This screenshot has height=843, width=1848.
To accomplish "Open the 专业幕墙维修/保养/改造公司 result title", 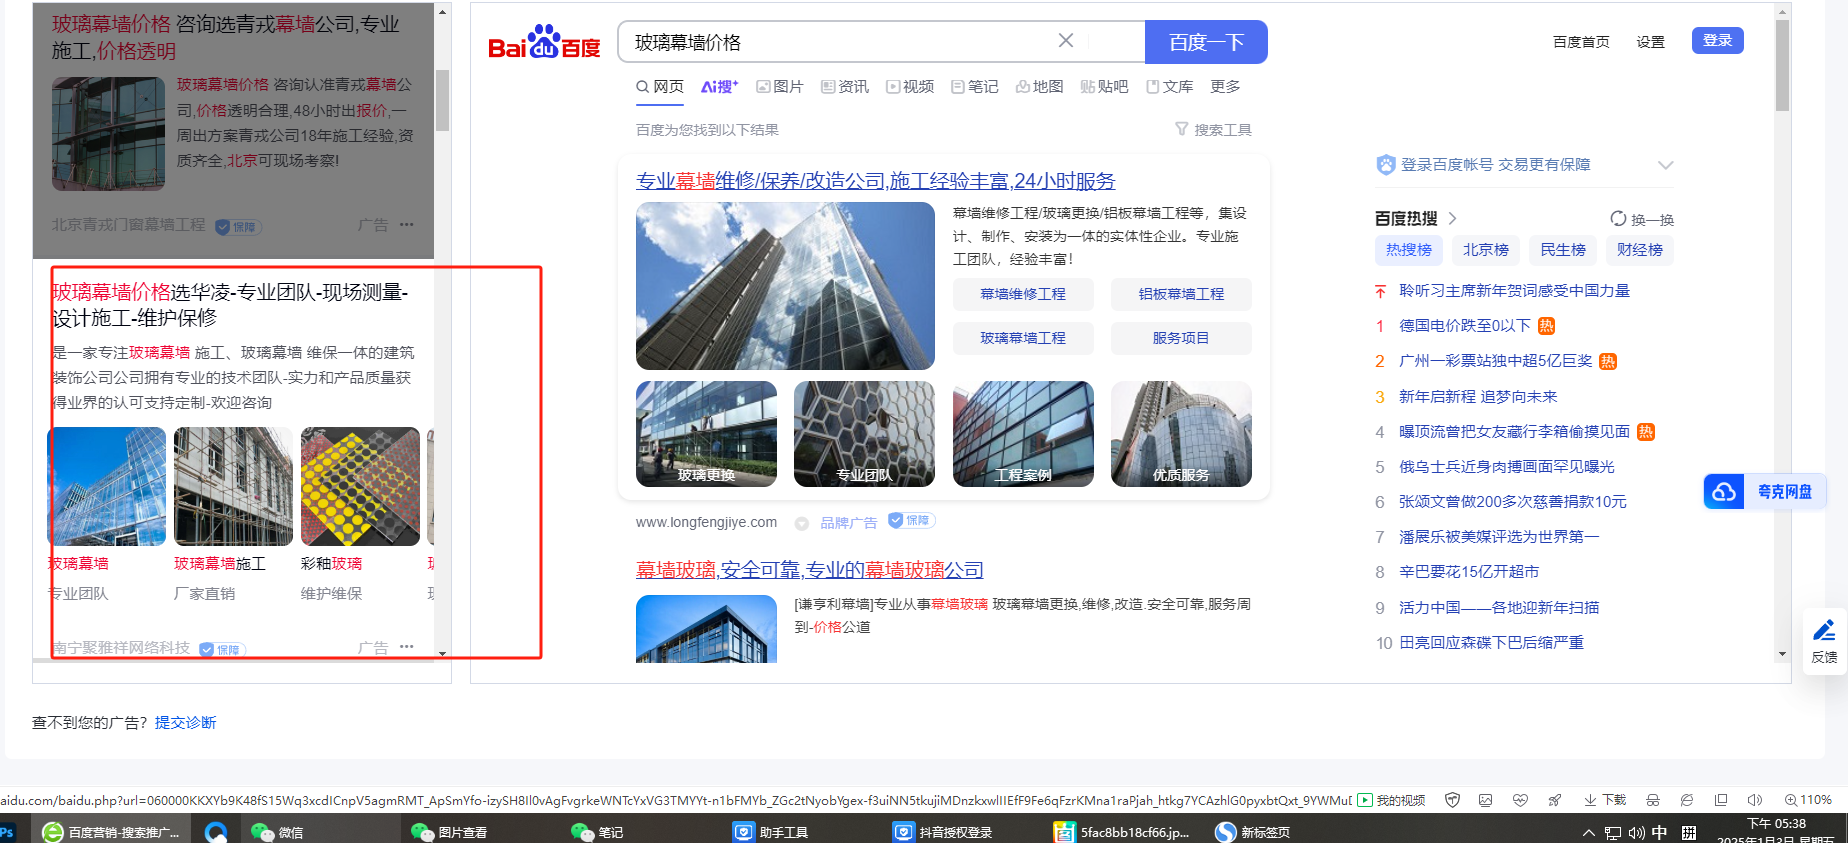I will [875, 181].
